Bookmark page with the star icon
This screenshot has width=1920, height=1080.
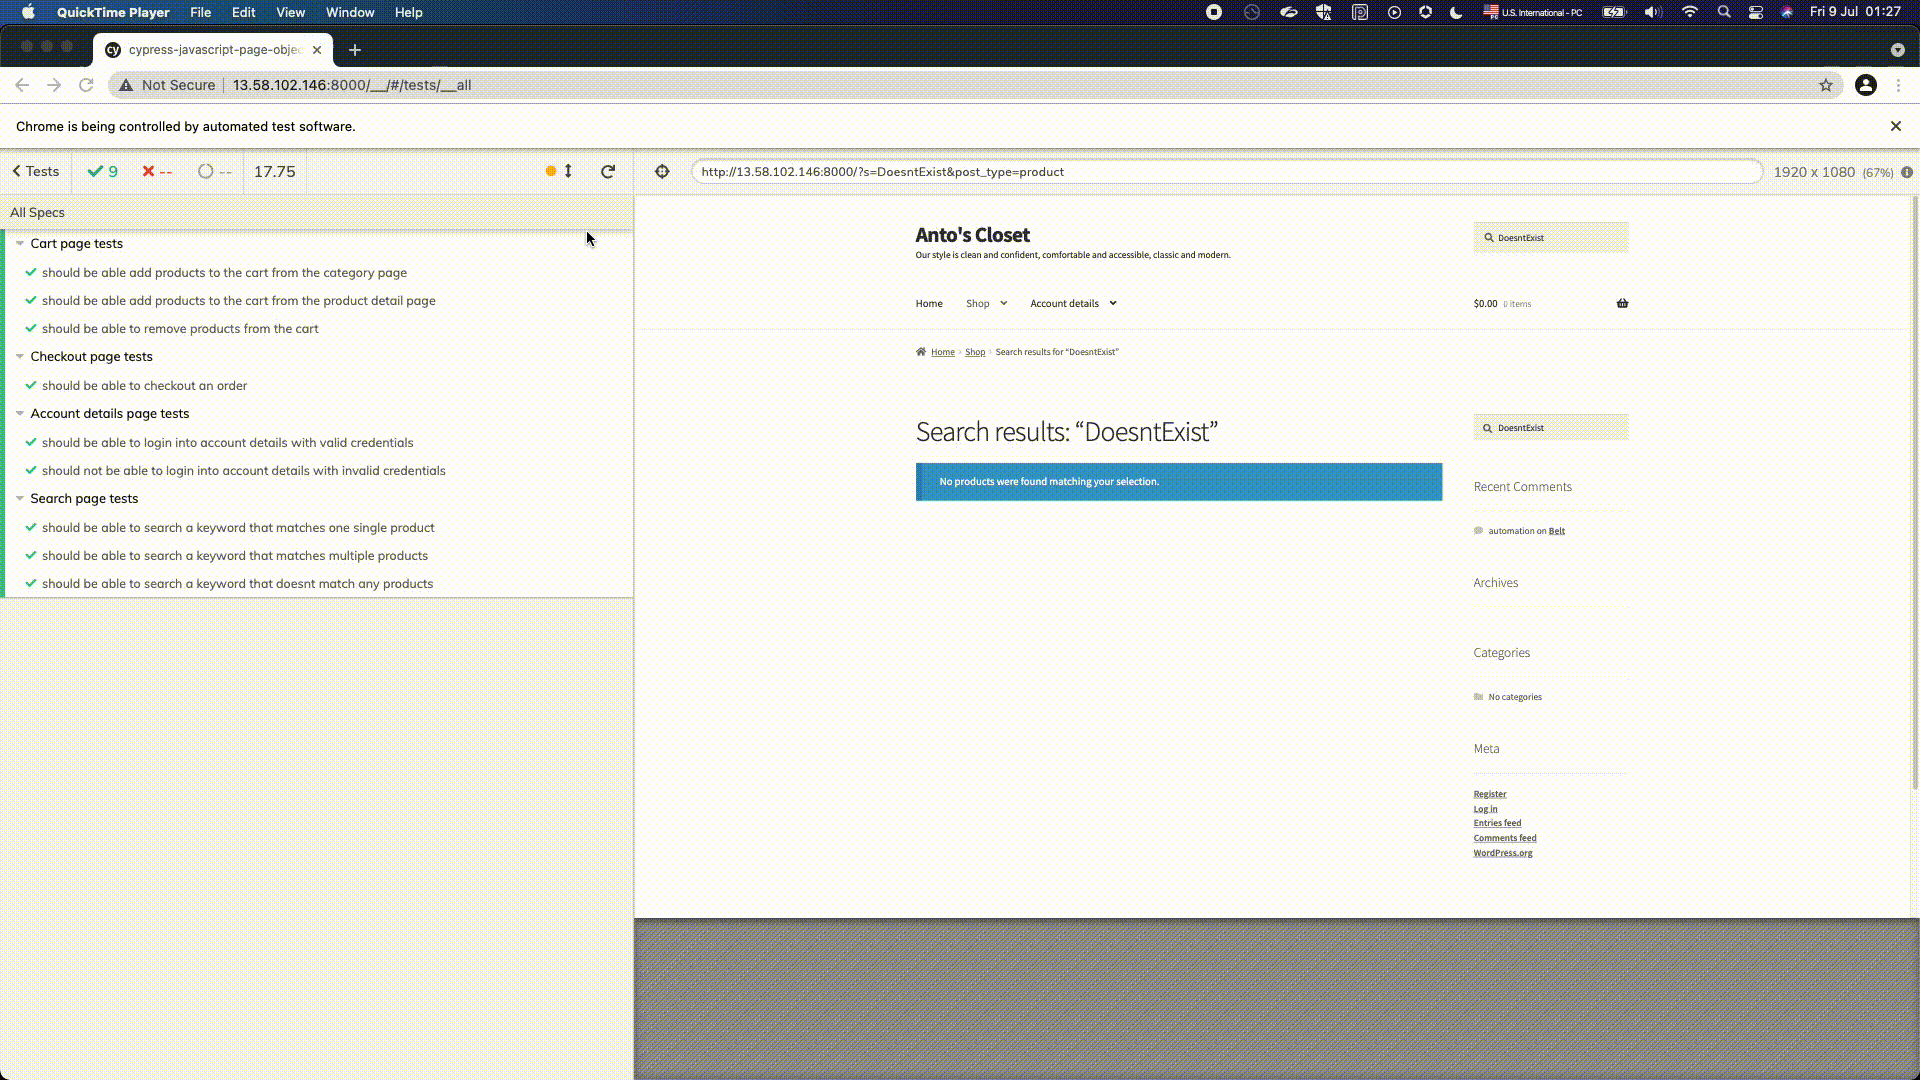1826,85
